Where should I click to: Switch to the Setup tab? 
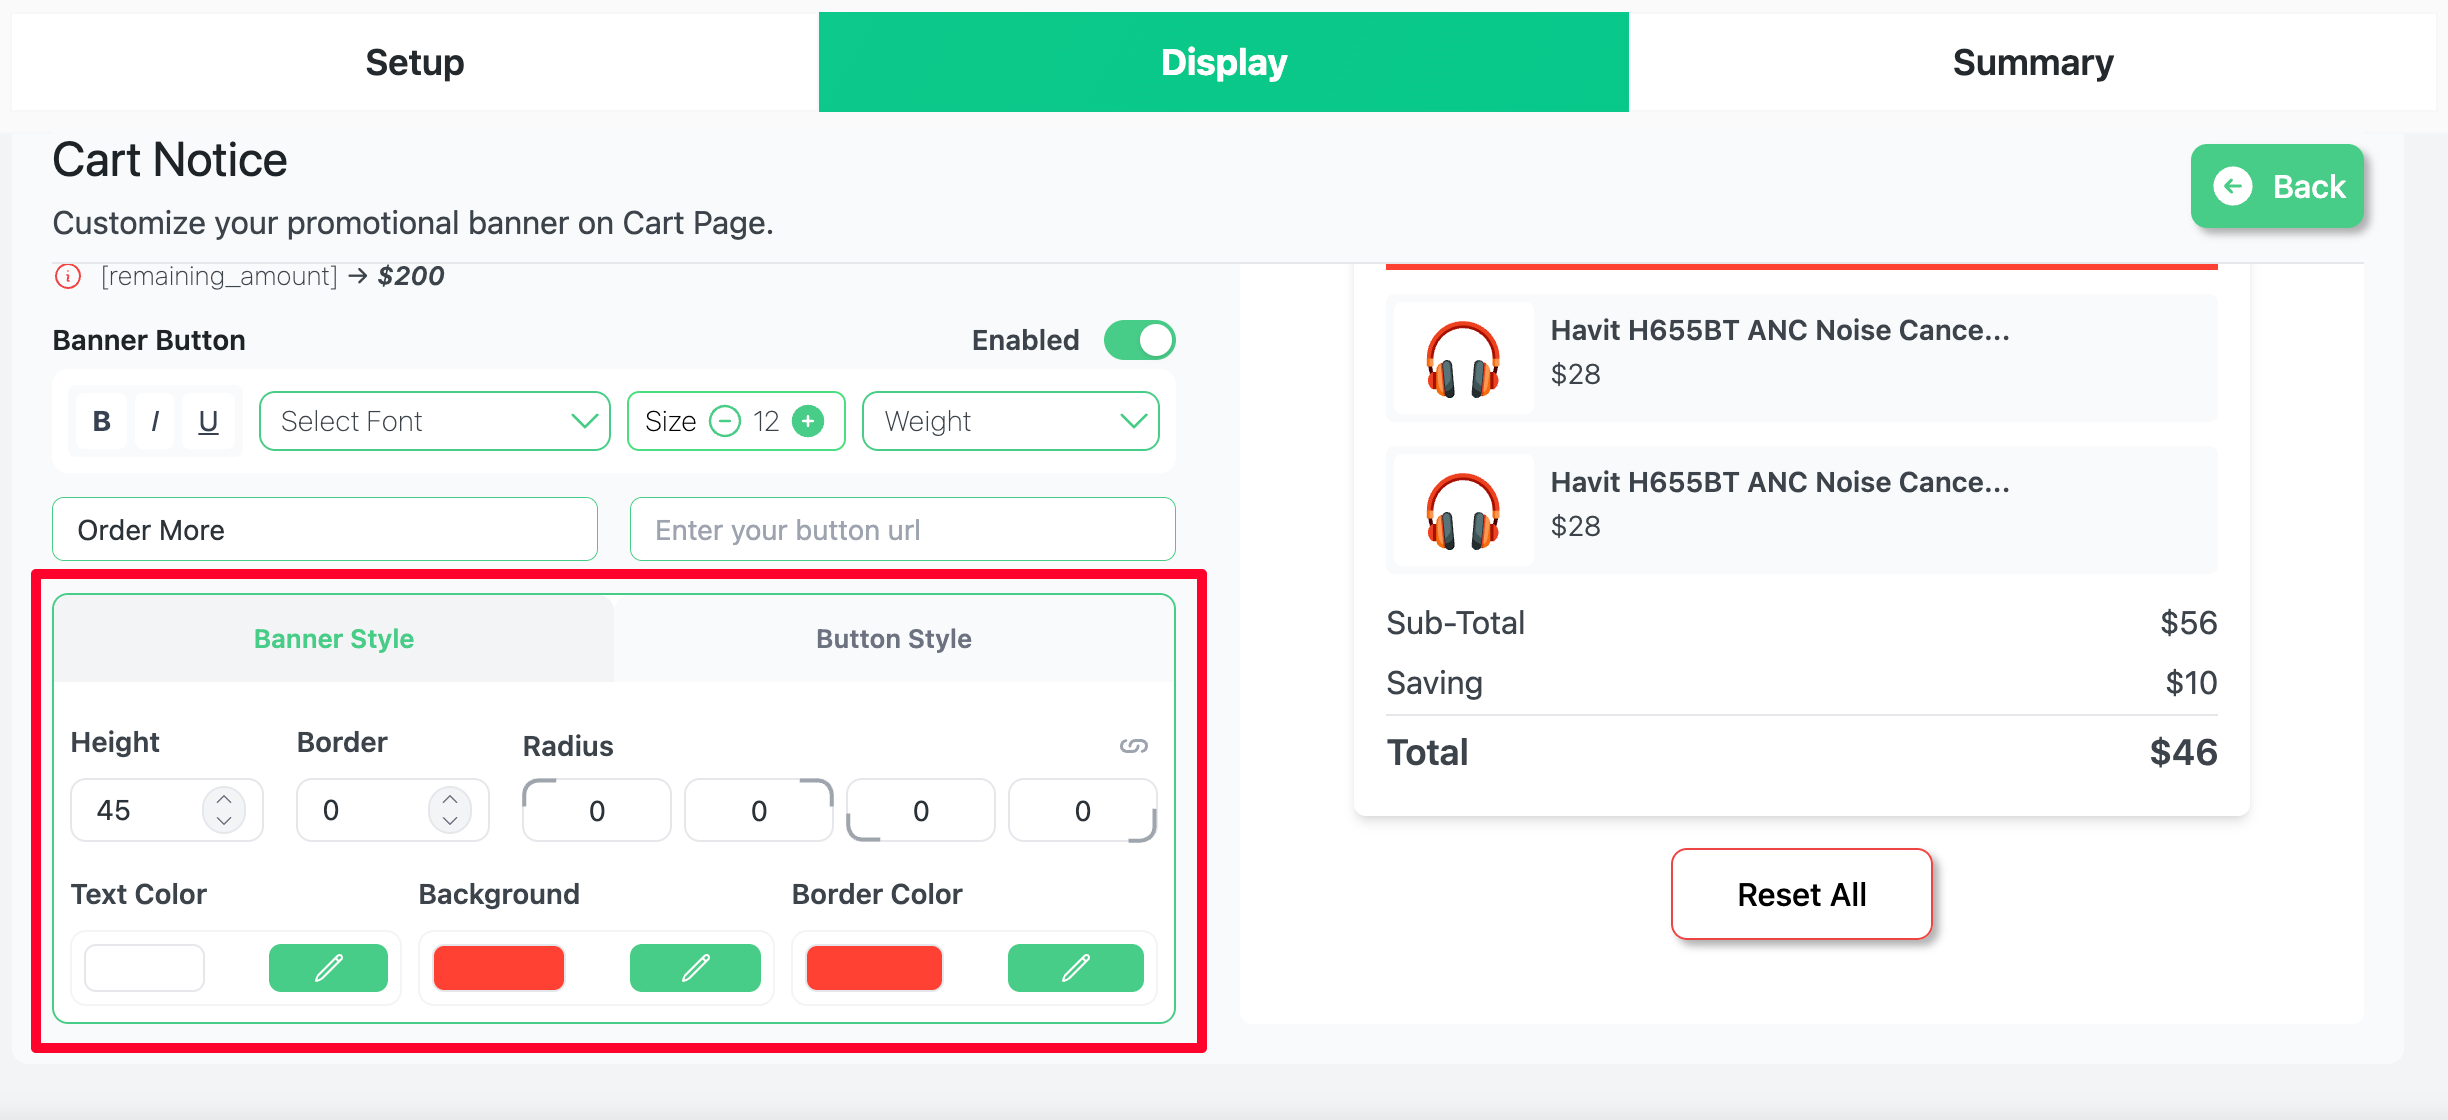coord(414,61)
